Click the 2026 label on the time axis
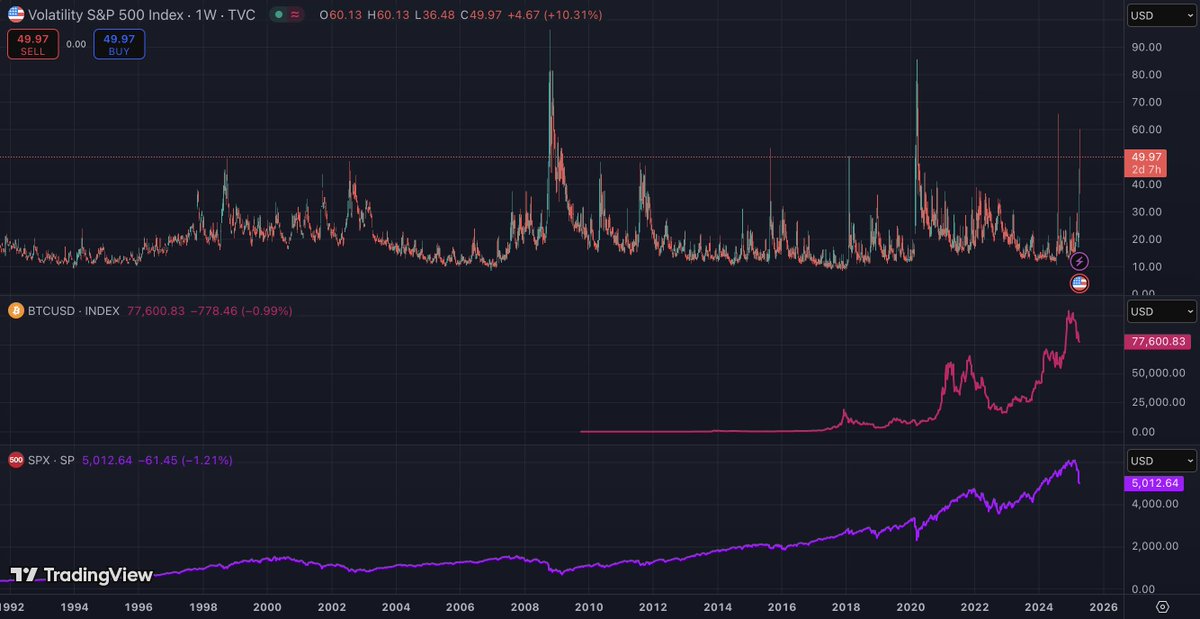This screenshot has width=1200, height=619. pyautogui.click(x=1102, y=606)
